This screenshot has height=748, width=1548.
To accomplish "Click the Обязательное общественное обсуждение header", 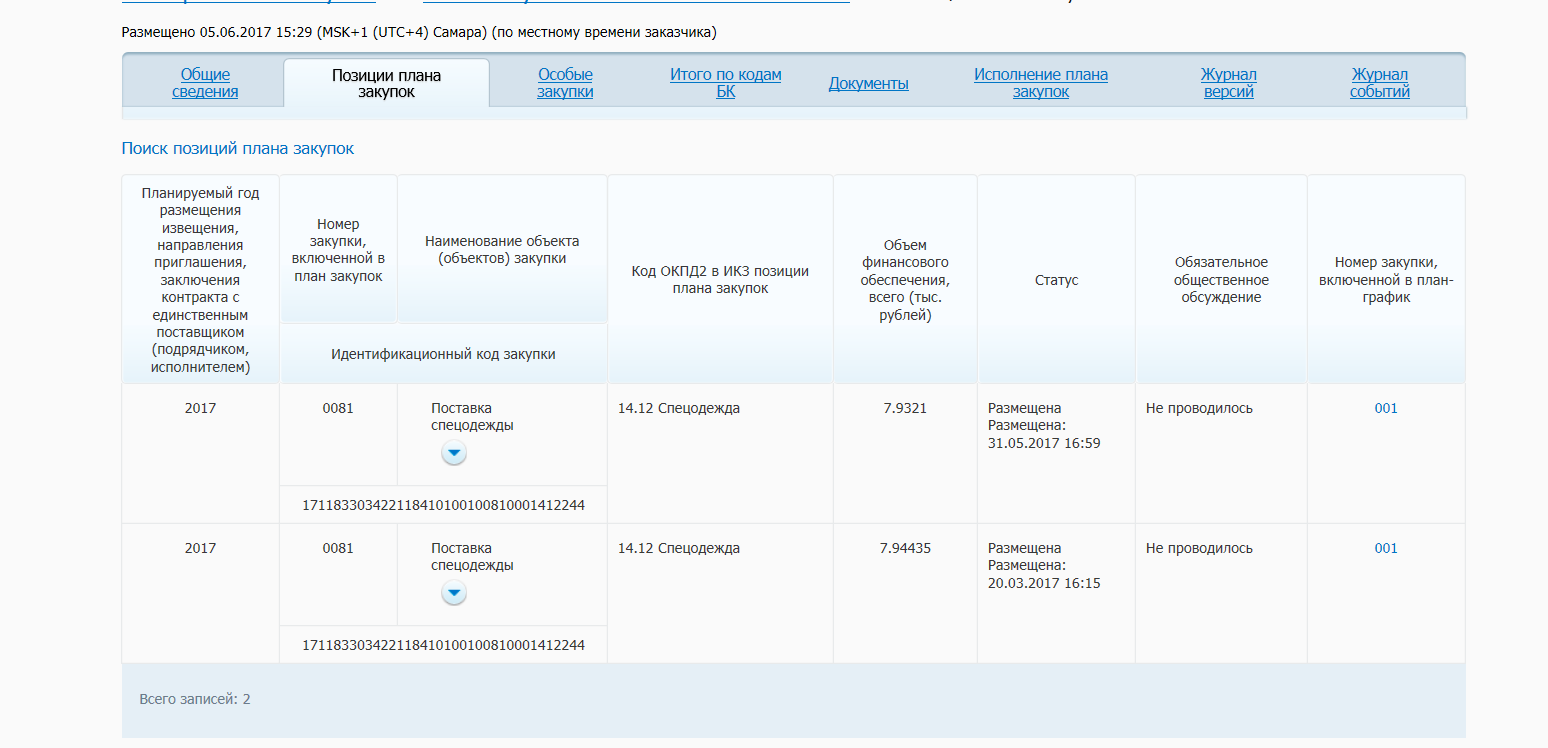I will tap(1221, 280).
